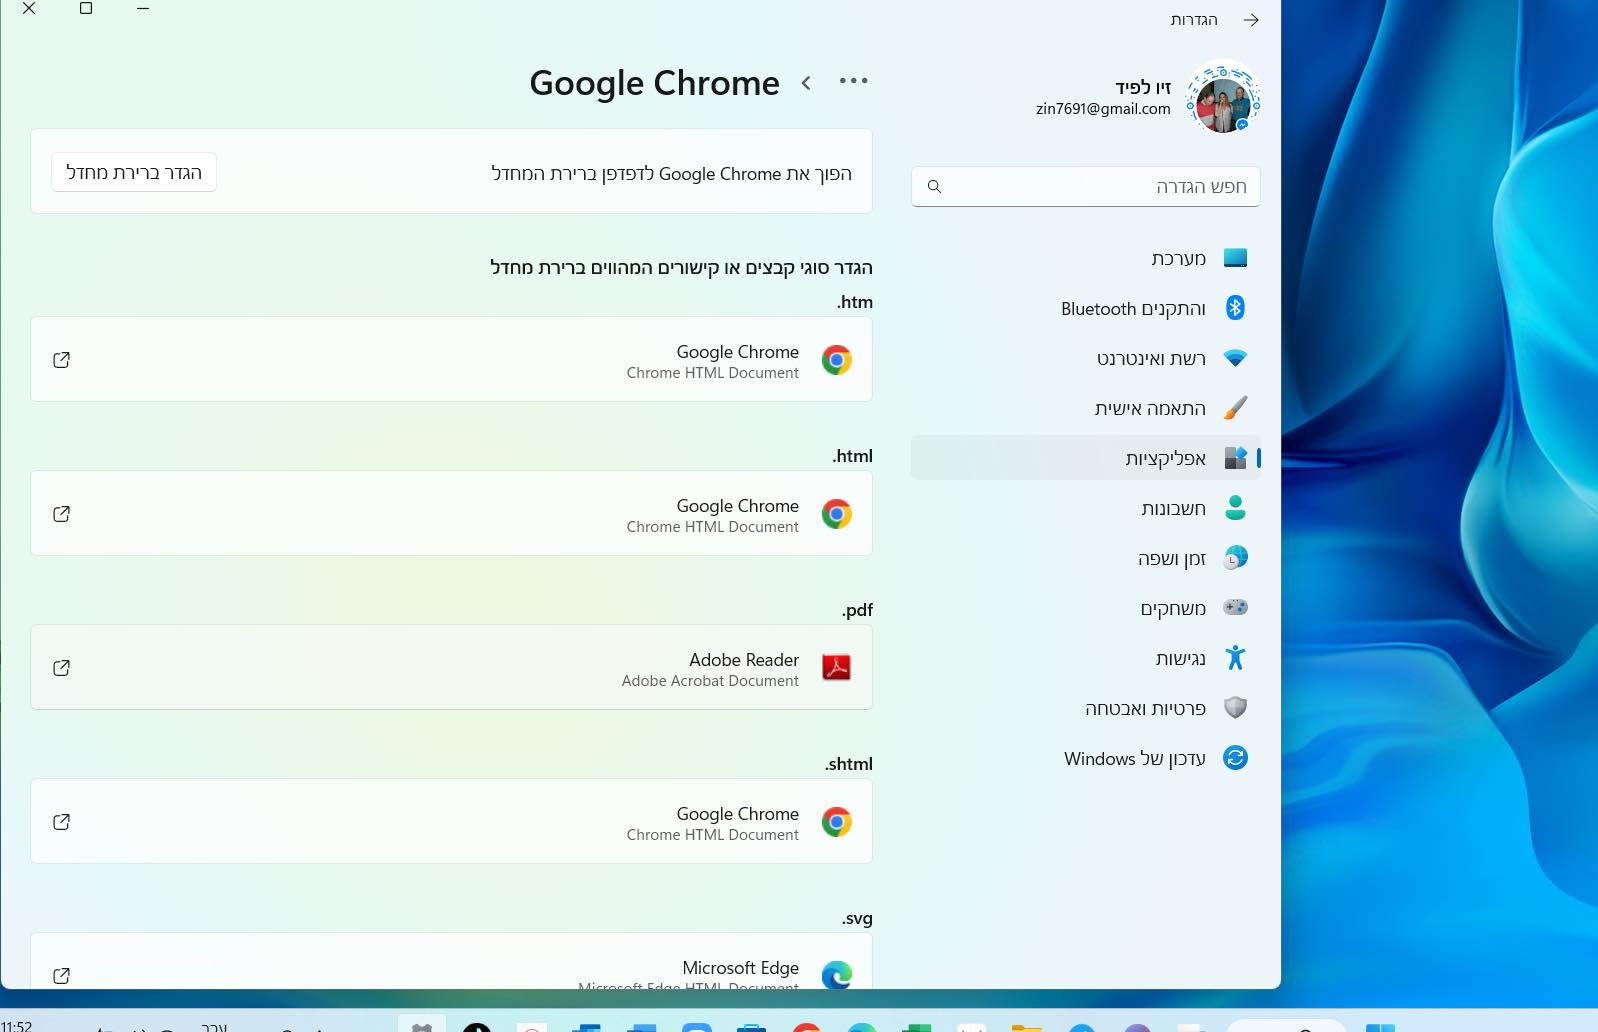1598x1032 pixels.
Task: Select the Accounts person icon
Action: point(1235,508)
